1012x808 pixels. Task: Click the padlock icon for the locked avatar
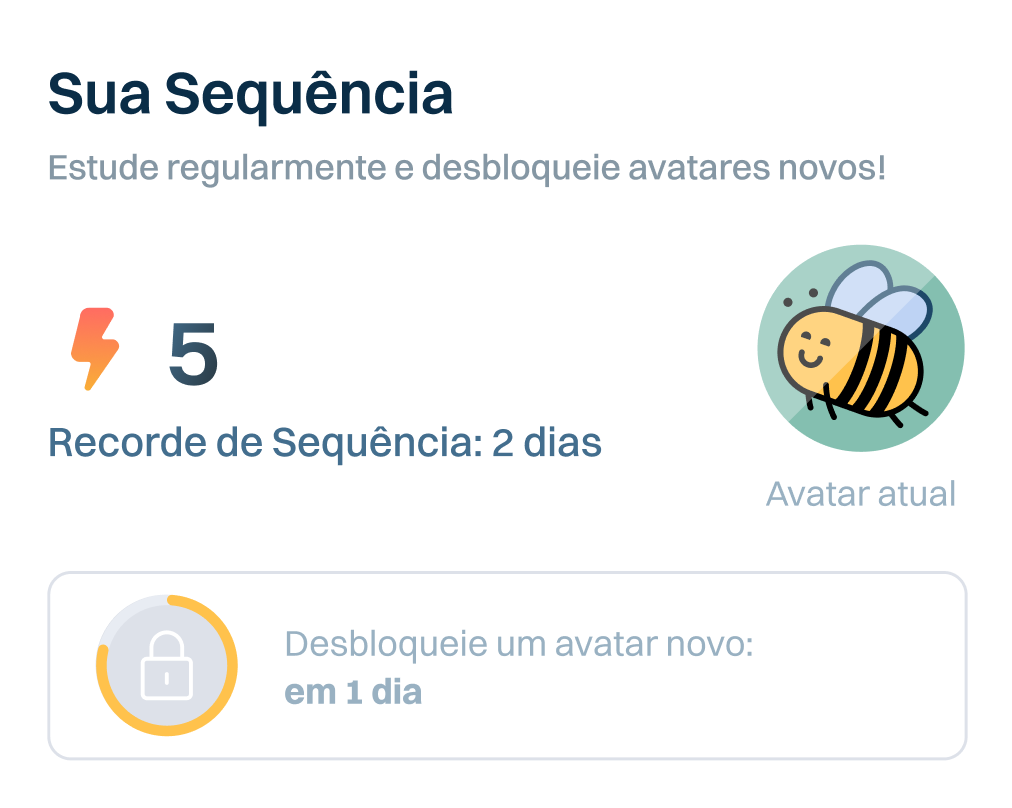(167, 668)
